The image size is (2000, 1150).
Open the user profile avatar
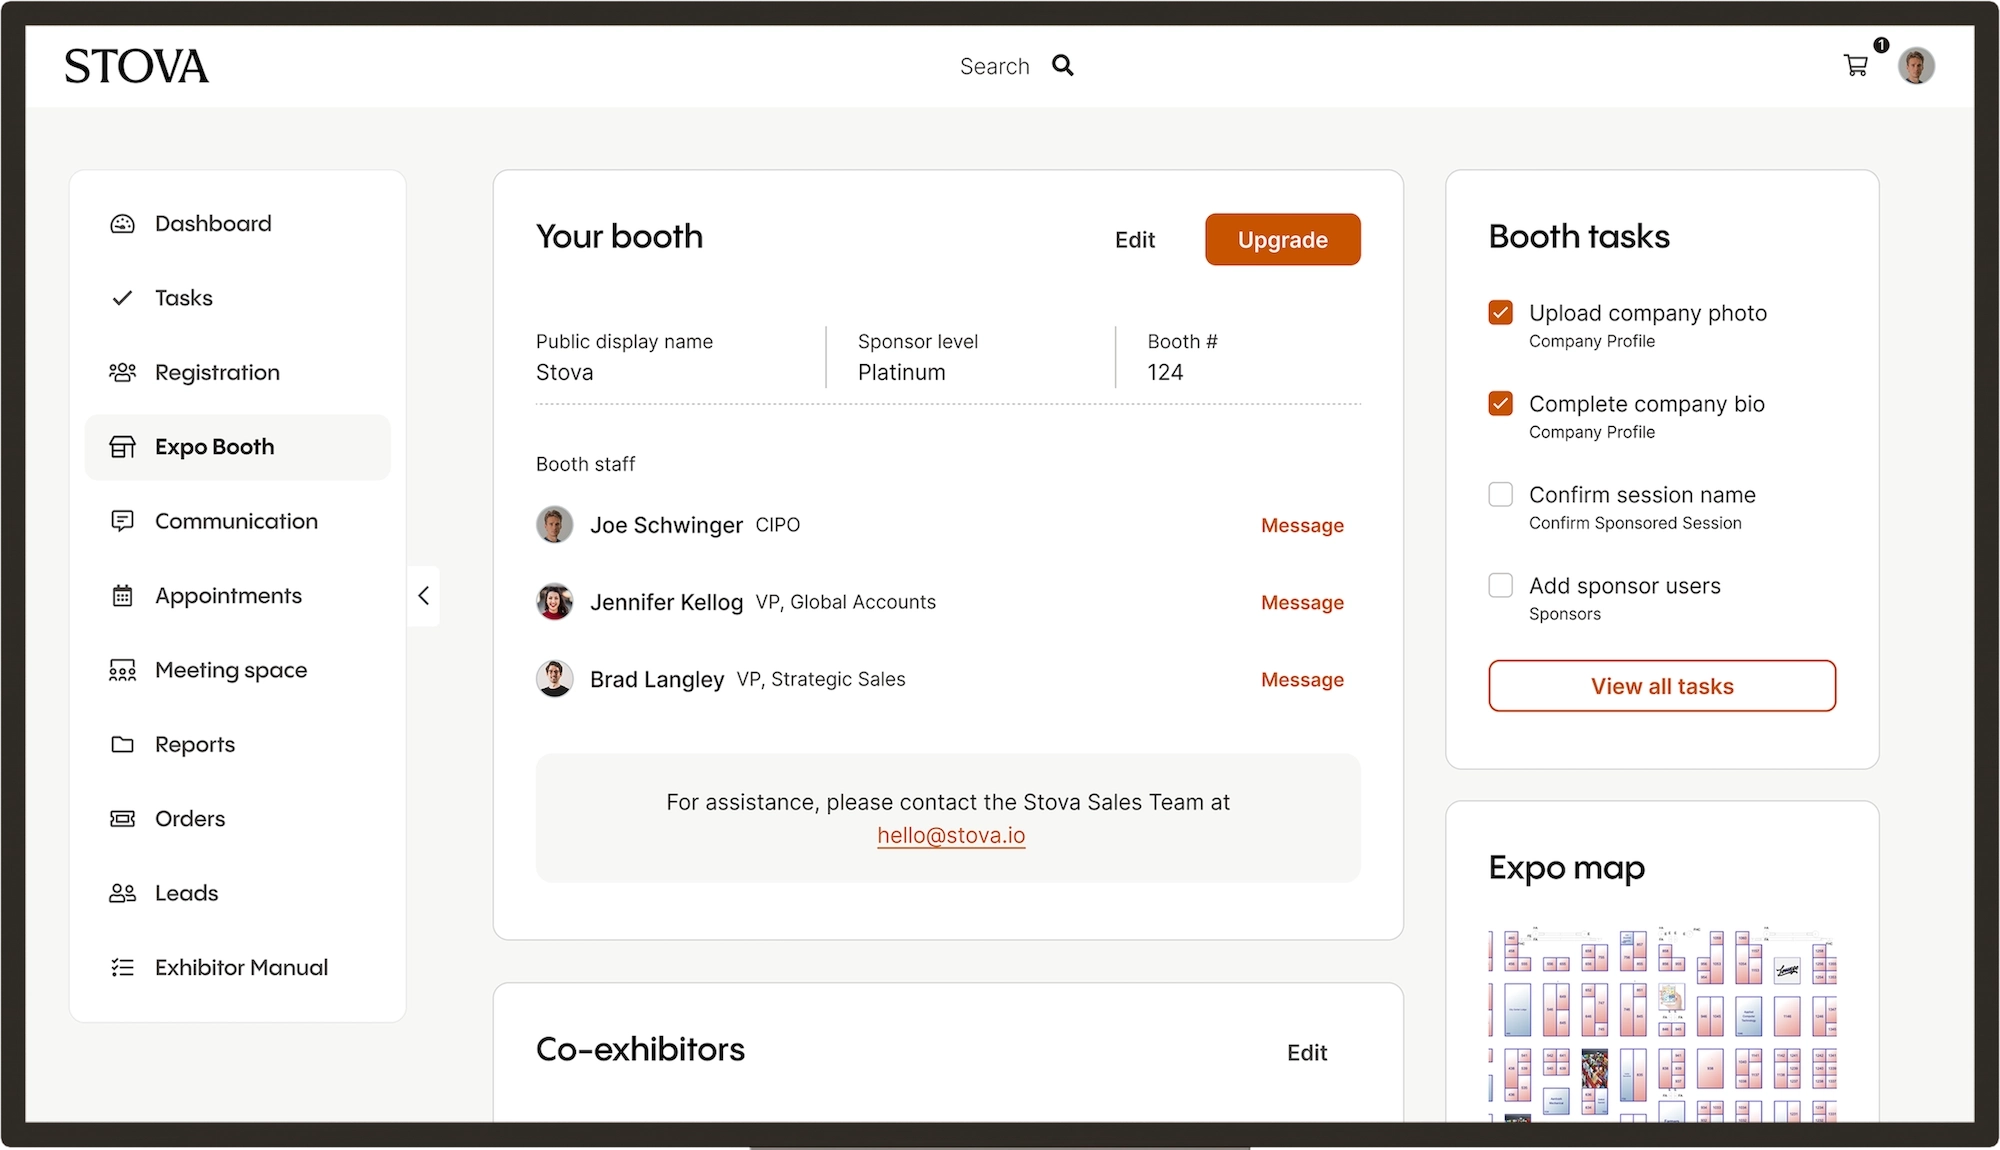point(1916,66)
